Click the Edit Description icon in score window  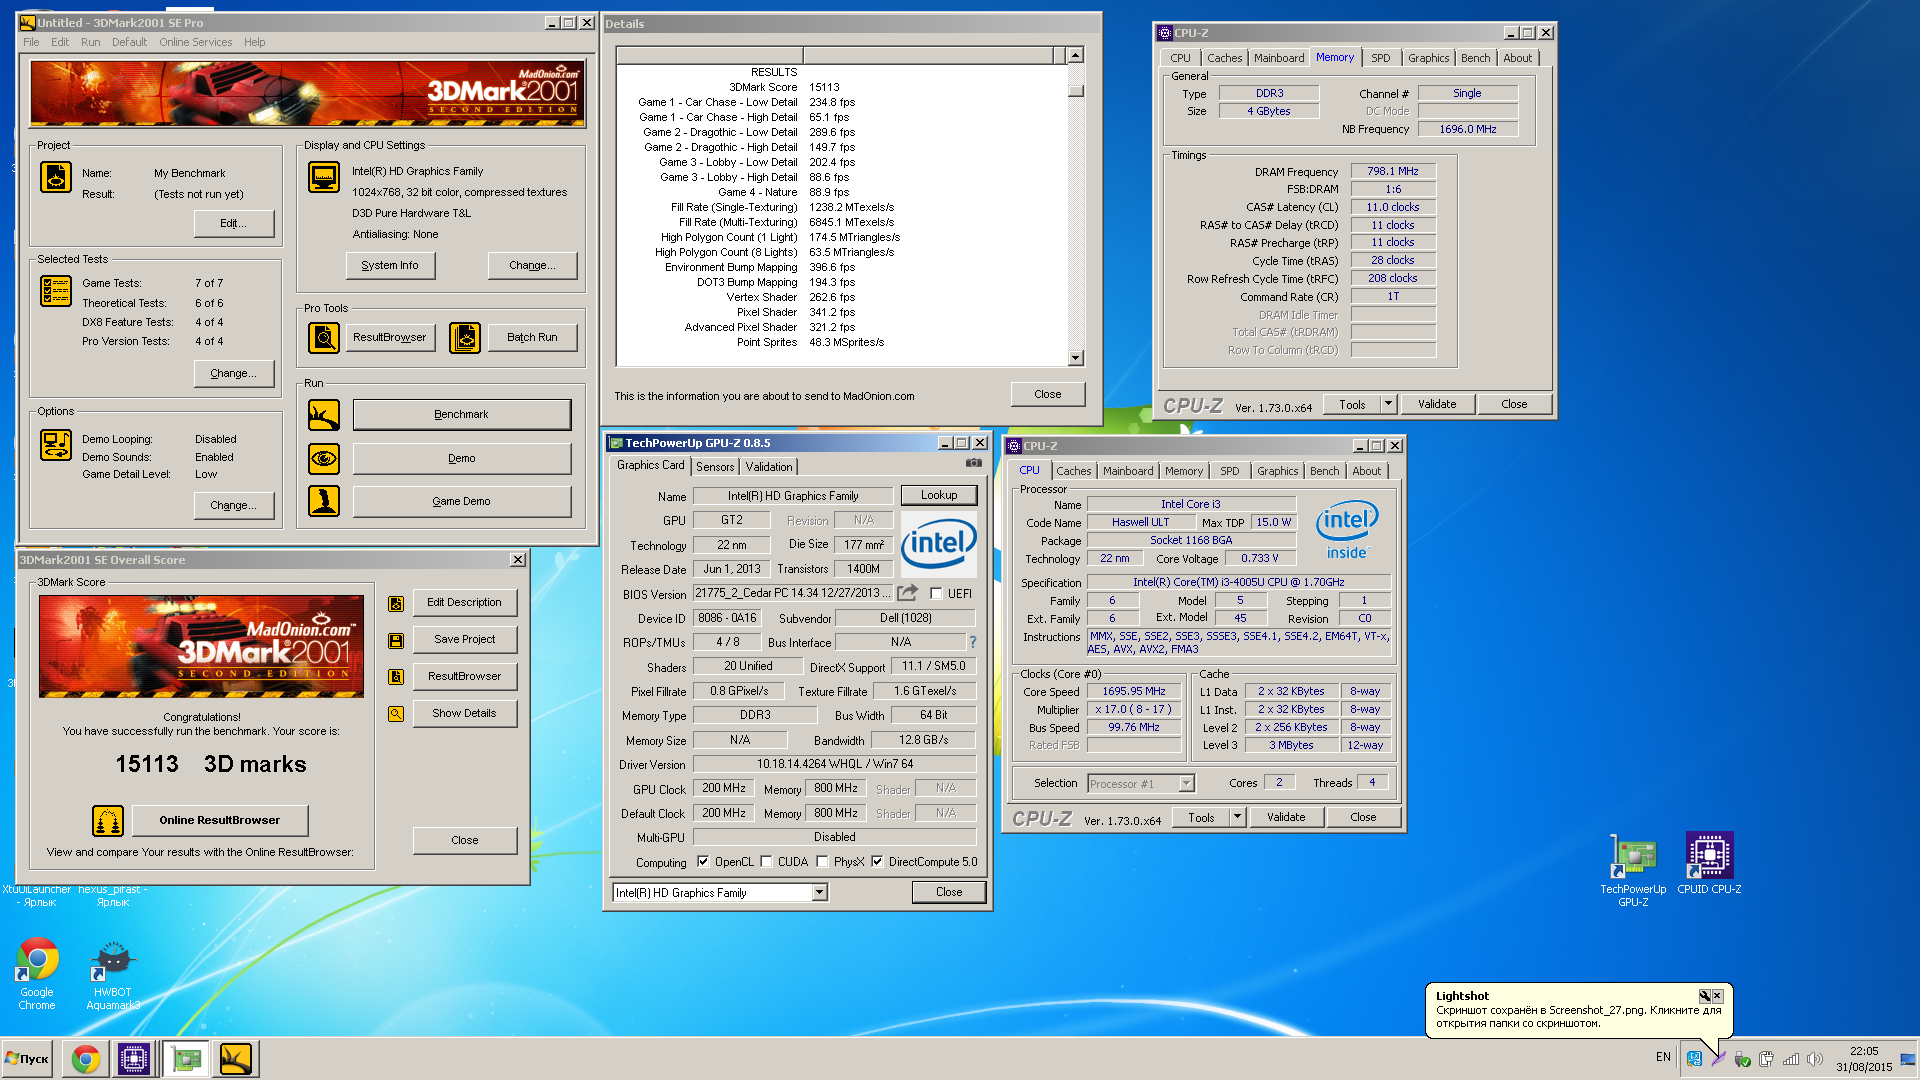(396, 603)
